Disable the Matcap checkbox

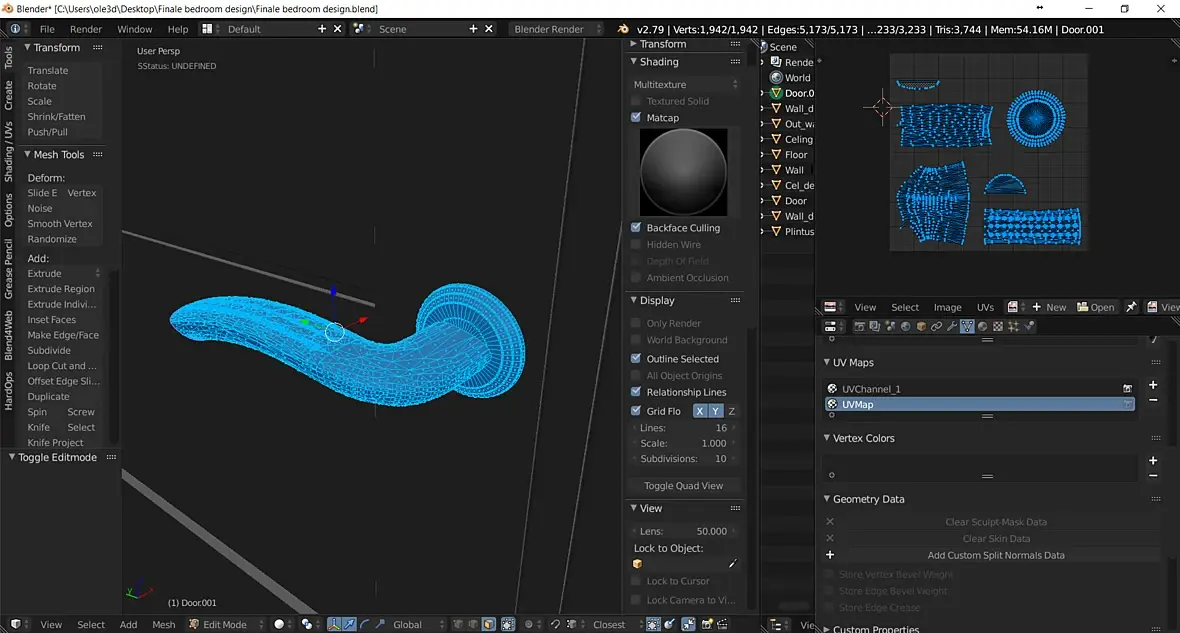(636, 118)
